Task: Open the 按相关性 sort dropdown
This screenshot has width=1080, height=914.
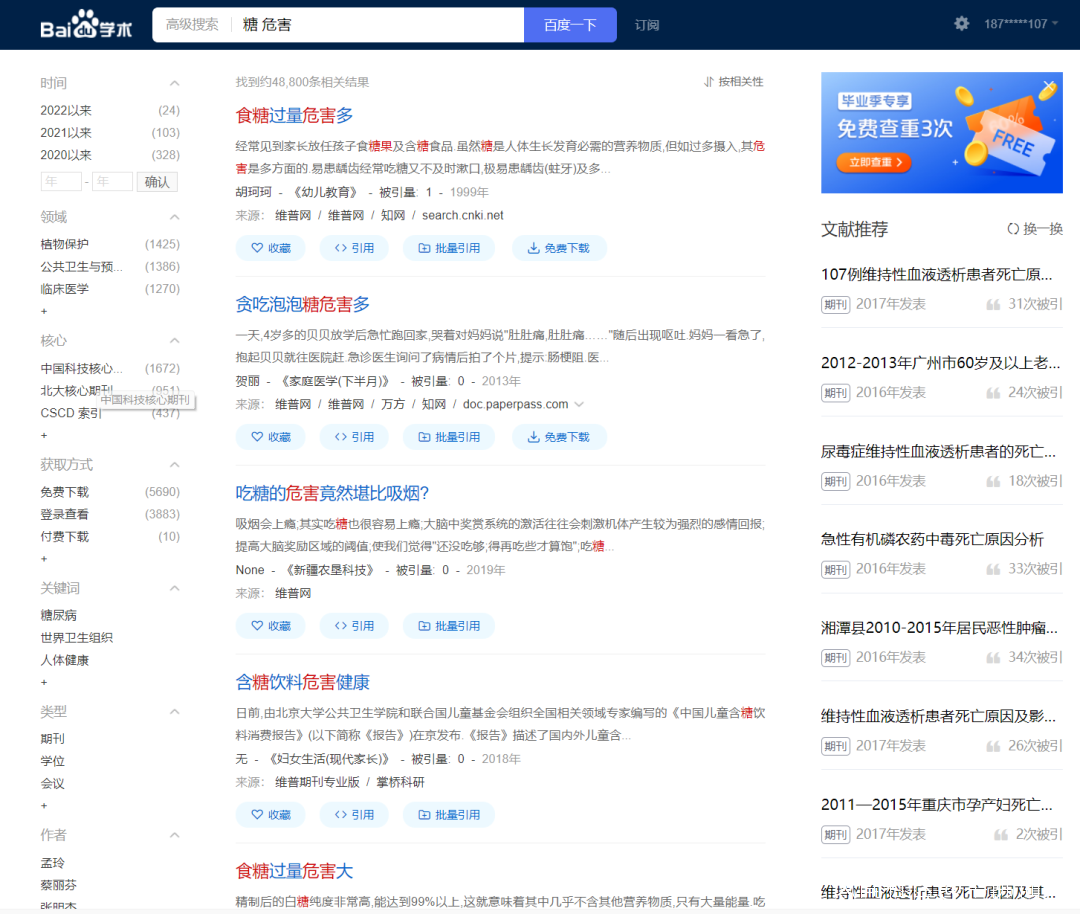Action: coord(733,82)
